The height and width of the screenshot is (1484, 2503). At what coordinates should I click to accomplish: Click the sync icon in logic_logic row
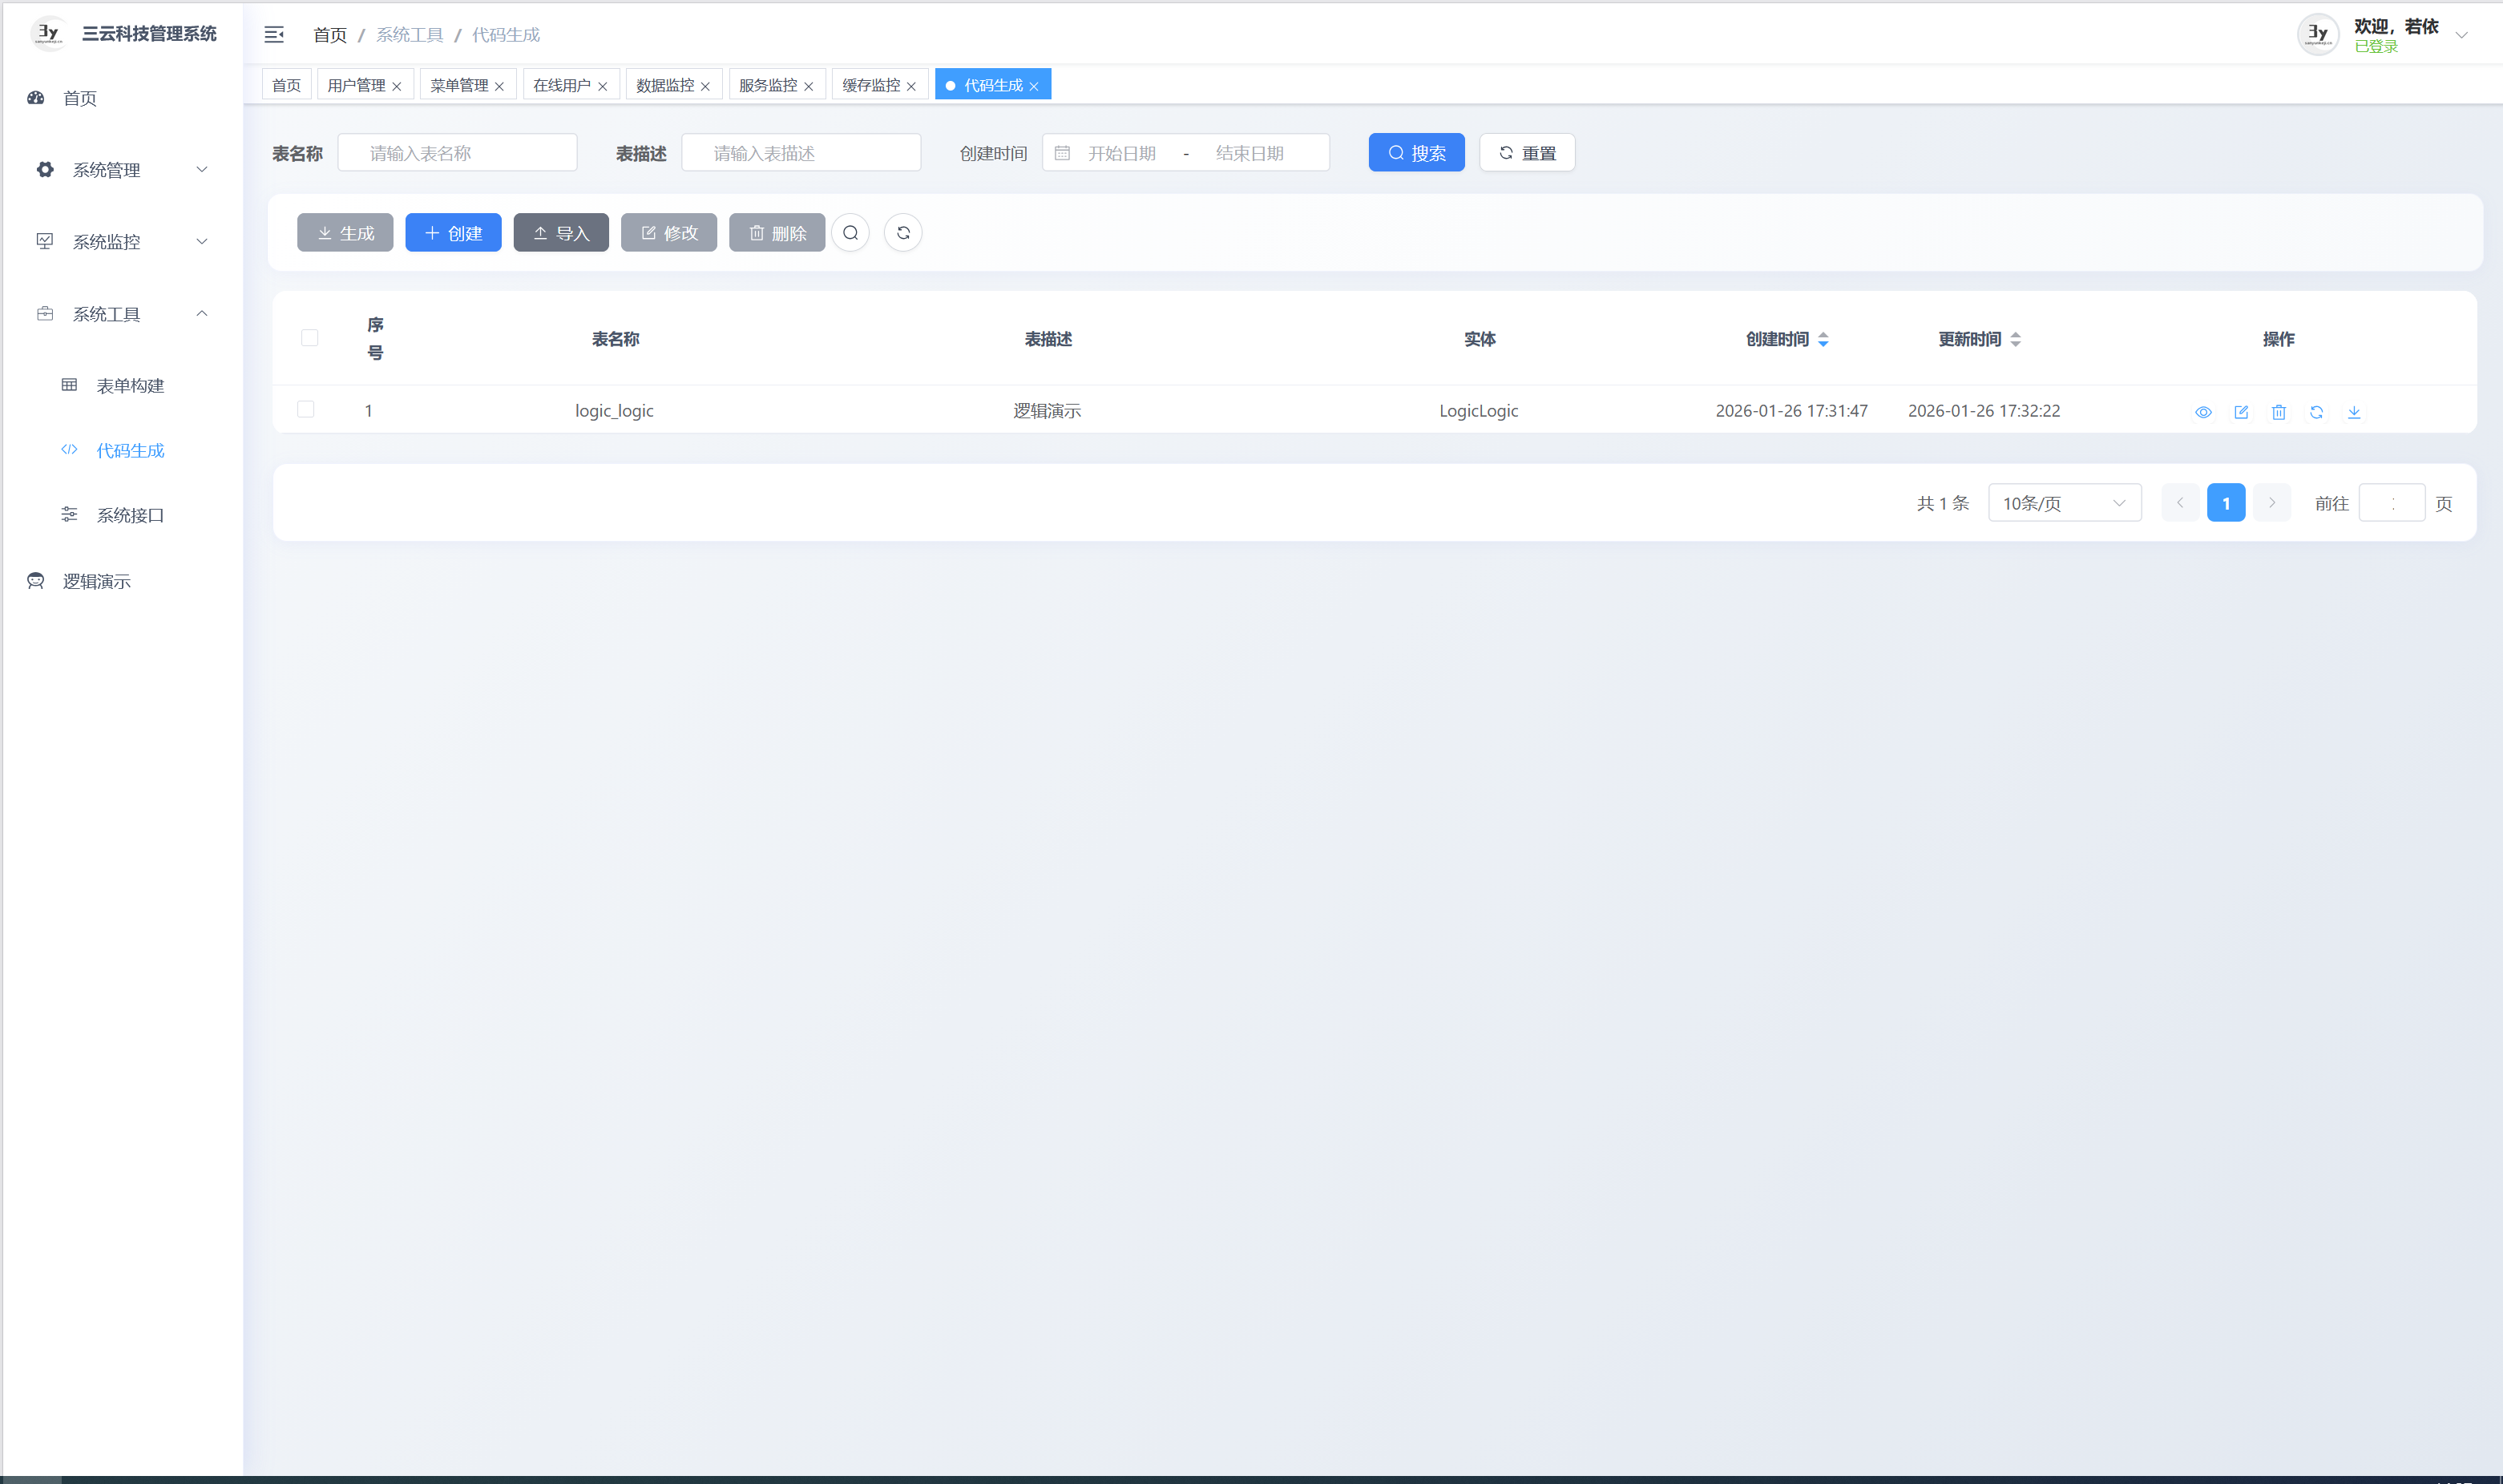pyautogui.click(x=2316, y=412)
